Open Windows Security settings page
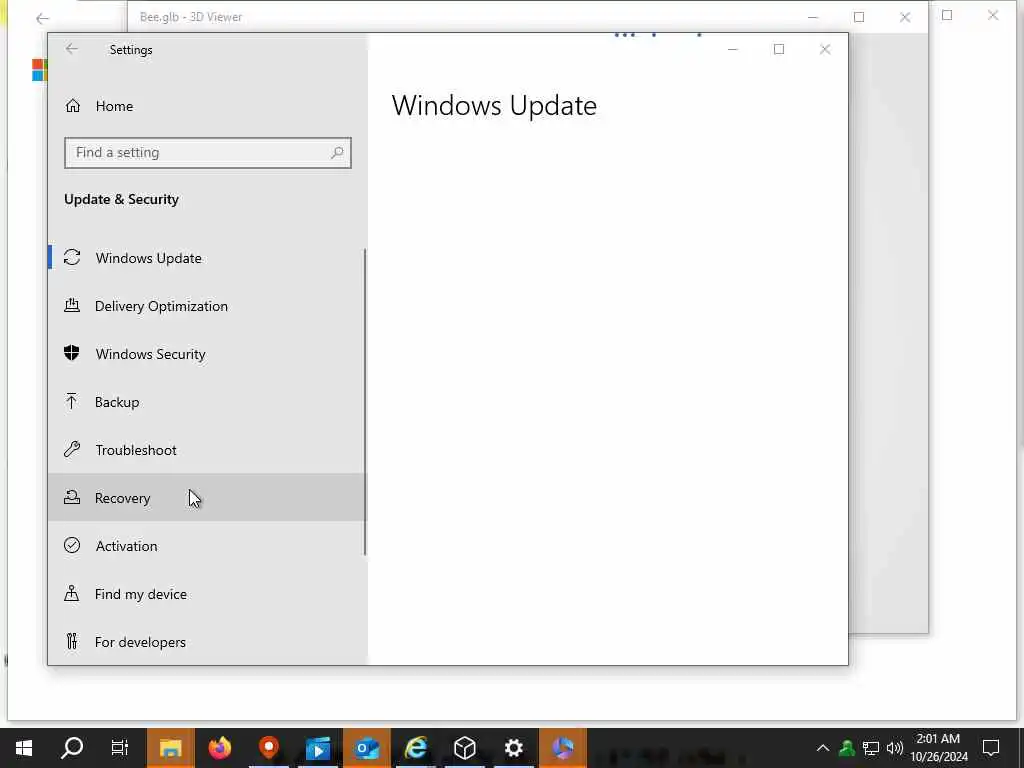The image size is (1024, 768). click(206, 353)
